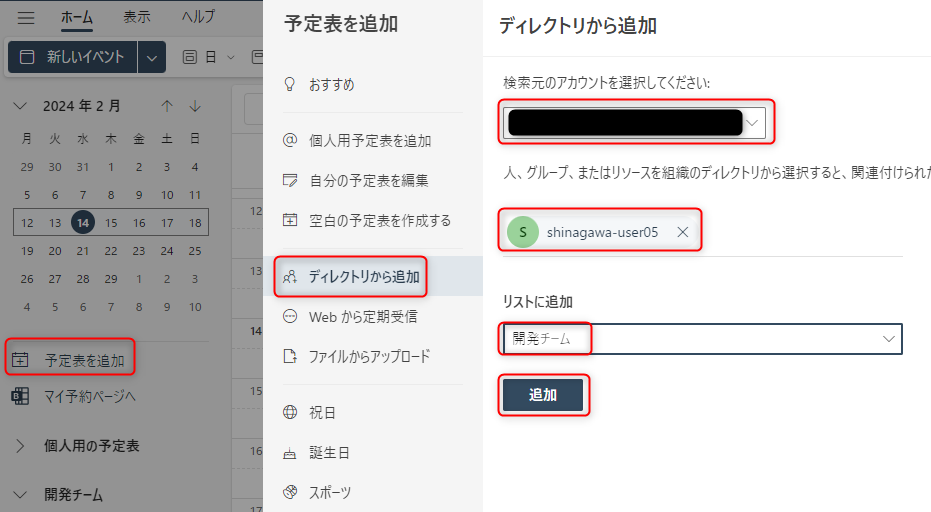Screen dimensions: 931x512
Task: Click 予定表を追加 in the left pane
Action: coord(84,360)
